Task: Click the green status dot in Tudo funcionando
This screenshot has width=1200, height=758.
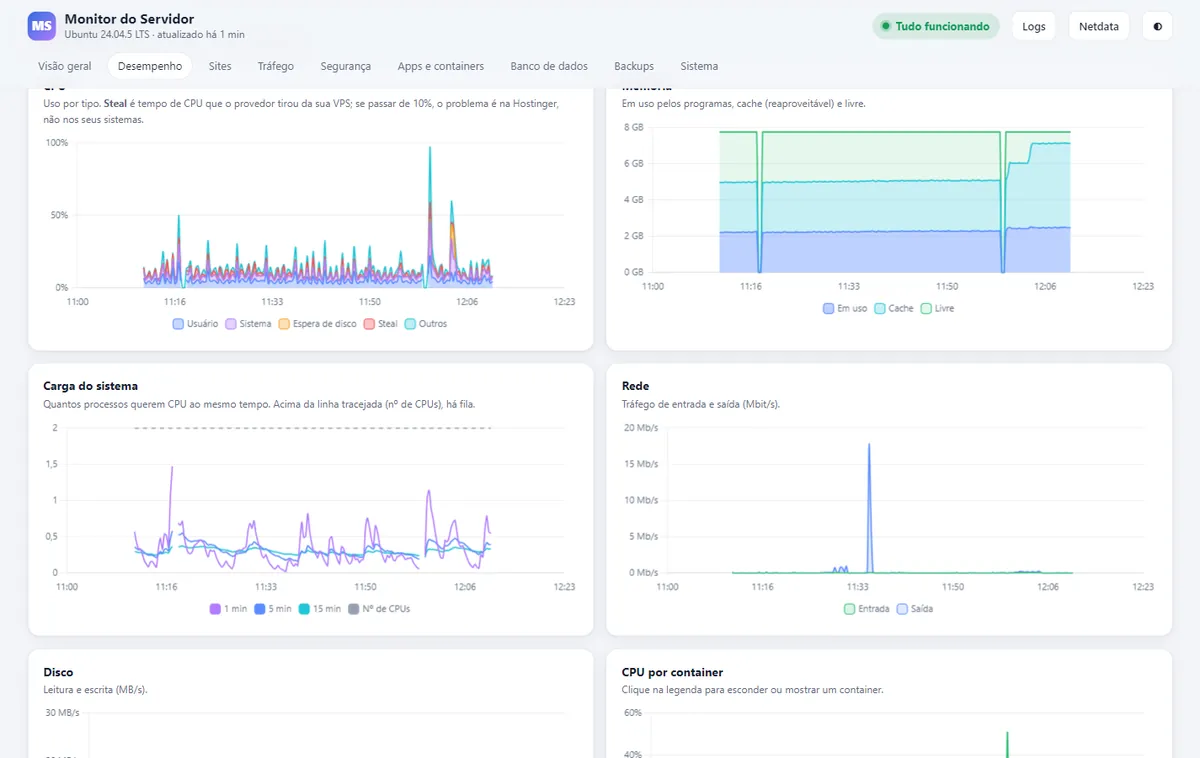Action: coord(885,26)
